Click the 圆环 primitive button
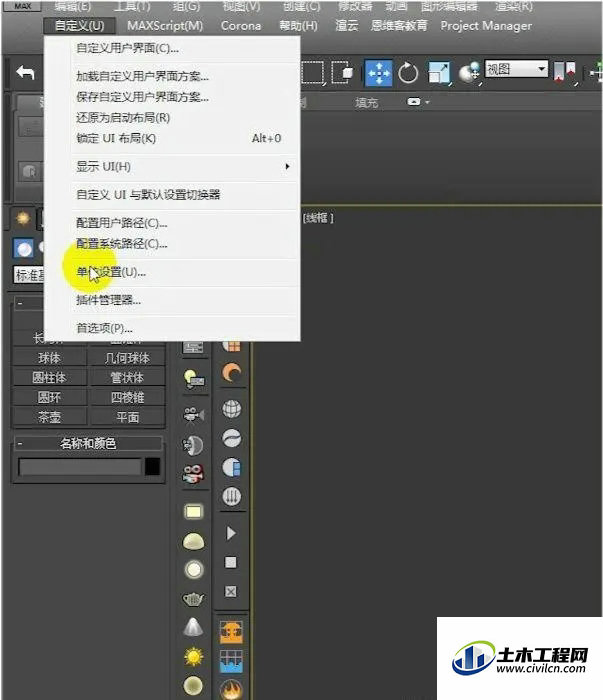Viewport: 603px width, 700px height. [x=49, y=397]
